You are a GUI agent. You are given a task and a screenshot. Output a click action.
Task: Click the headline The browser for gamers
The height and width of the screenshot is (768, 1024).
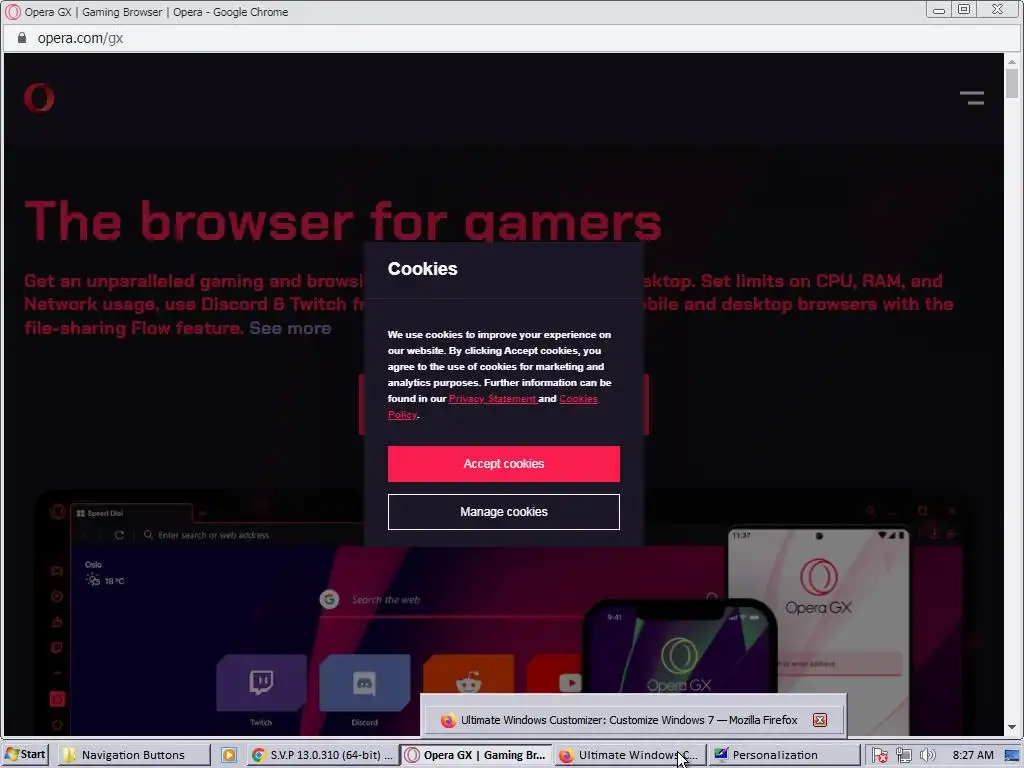344,221
